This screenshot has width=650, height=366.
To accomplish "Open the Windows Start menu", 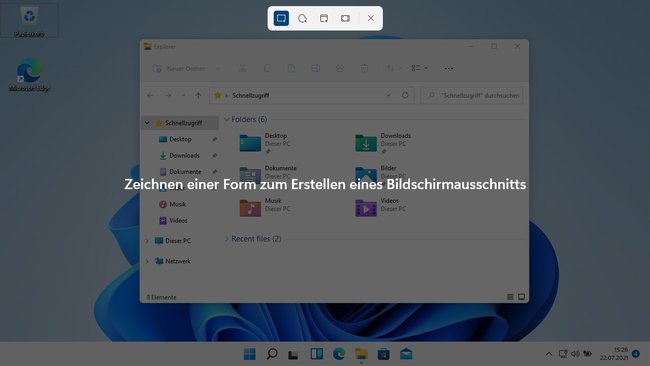I will pyautogui.click(x=250, y=354).
